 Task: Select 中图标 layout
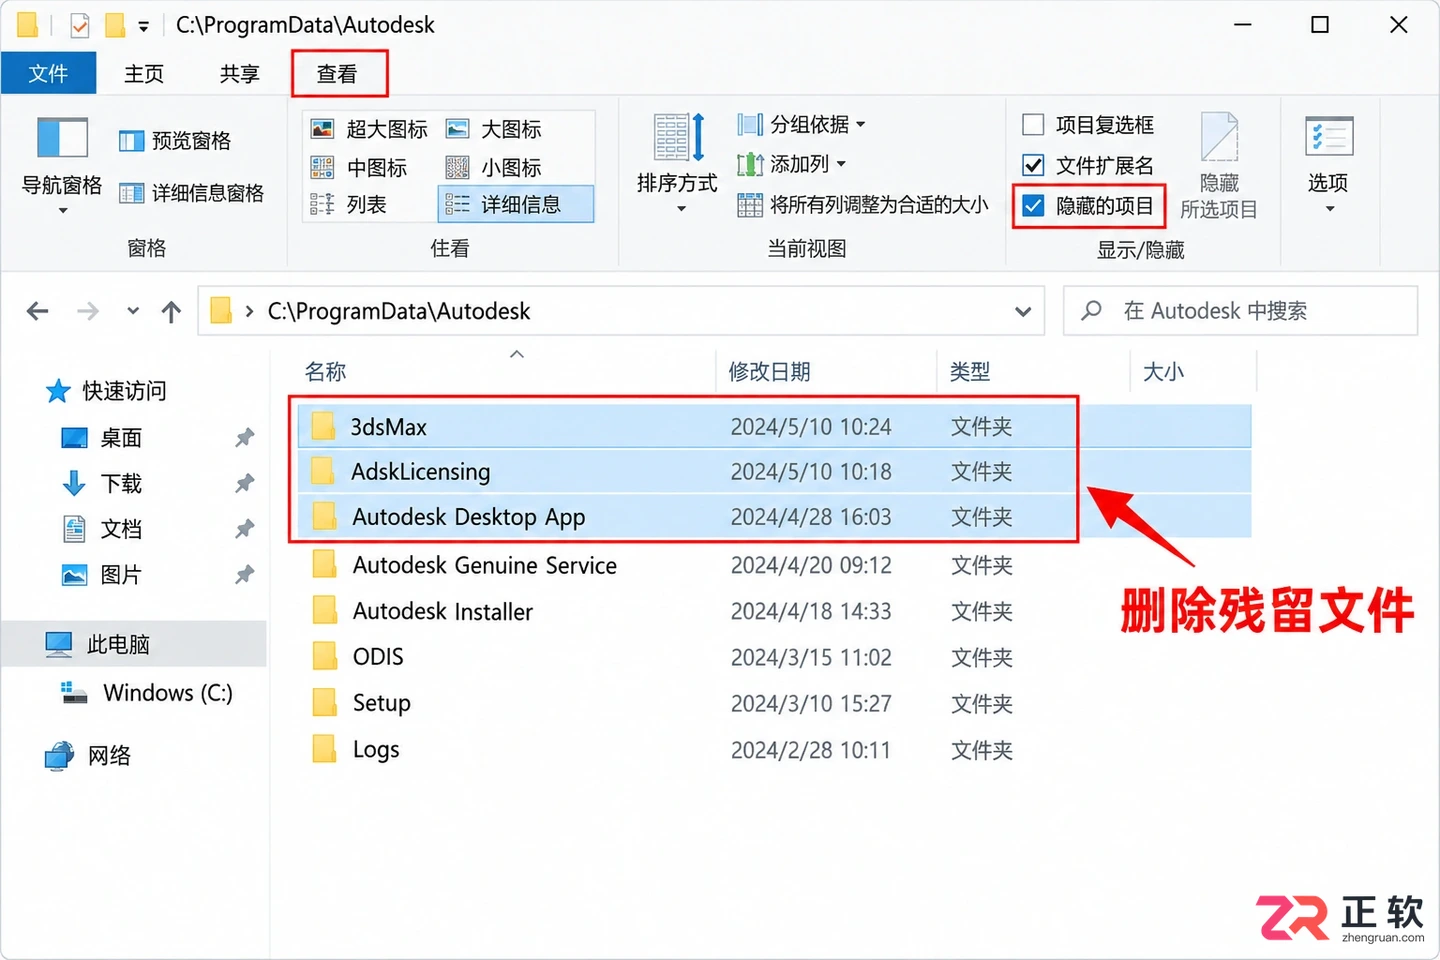click(359, 167)
